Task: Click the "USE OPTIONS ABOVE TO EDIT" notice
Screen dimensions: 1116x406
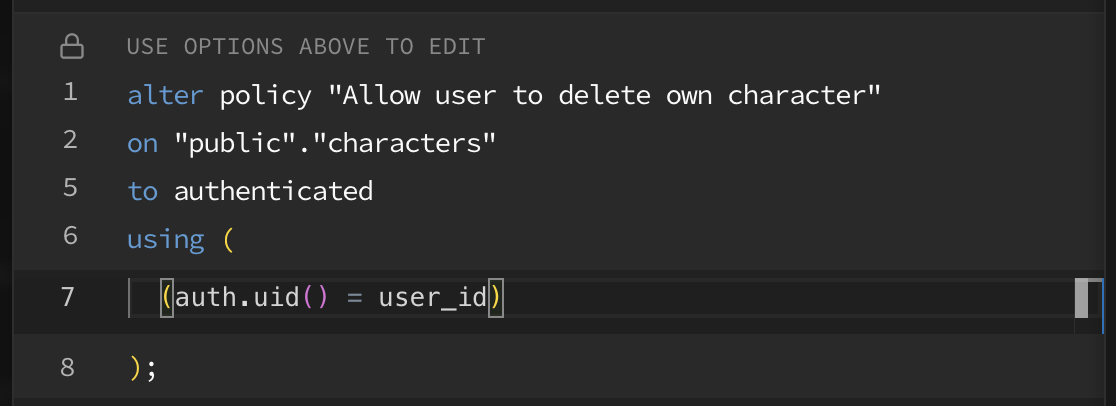Action: (305, 46)
